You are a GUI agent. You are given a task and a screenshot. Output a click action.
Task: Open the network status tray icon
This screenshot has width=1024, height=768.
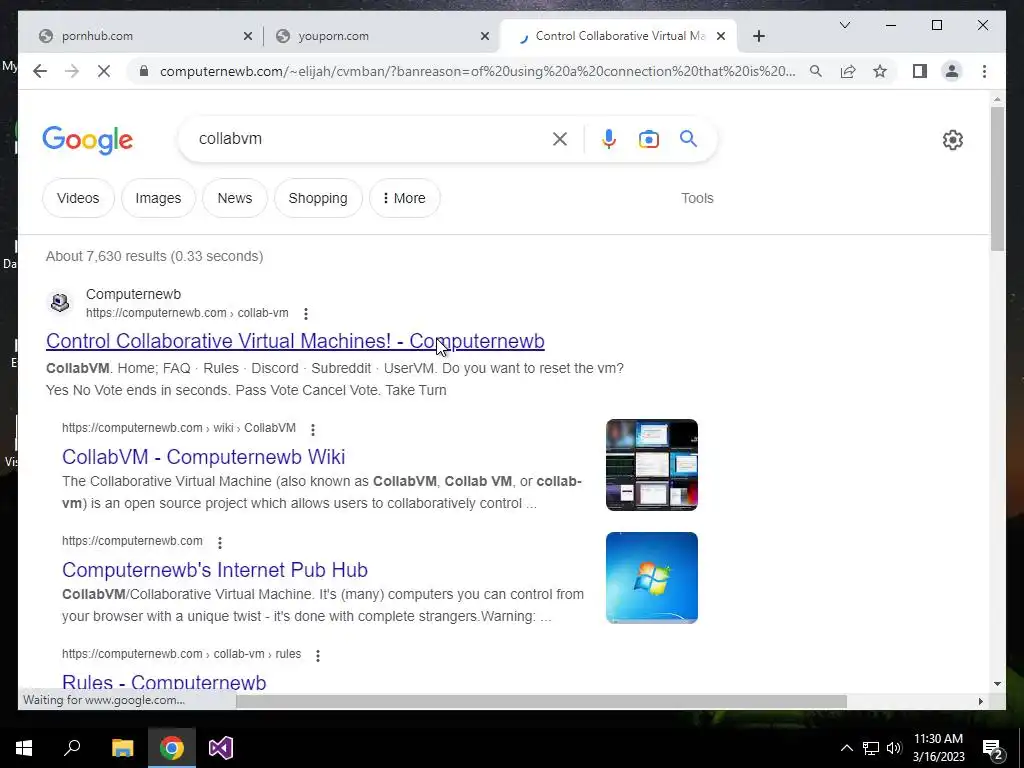tap(871, 748)
